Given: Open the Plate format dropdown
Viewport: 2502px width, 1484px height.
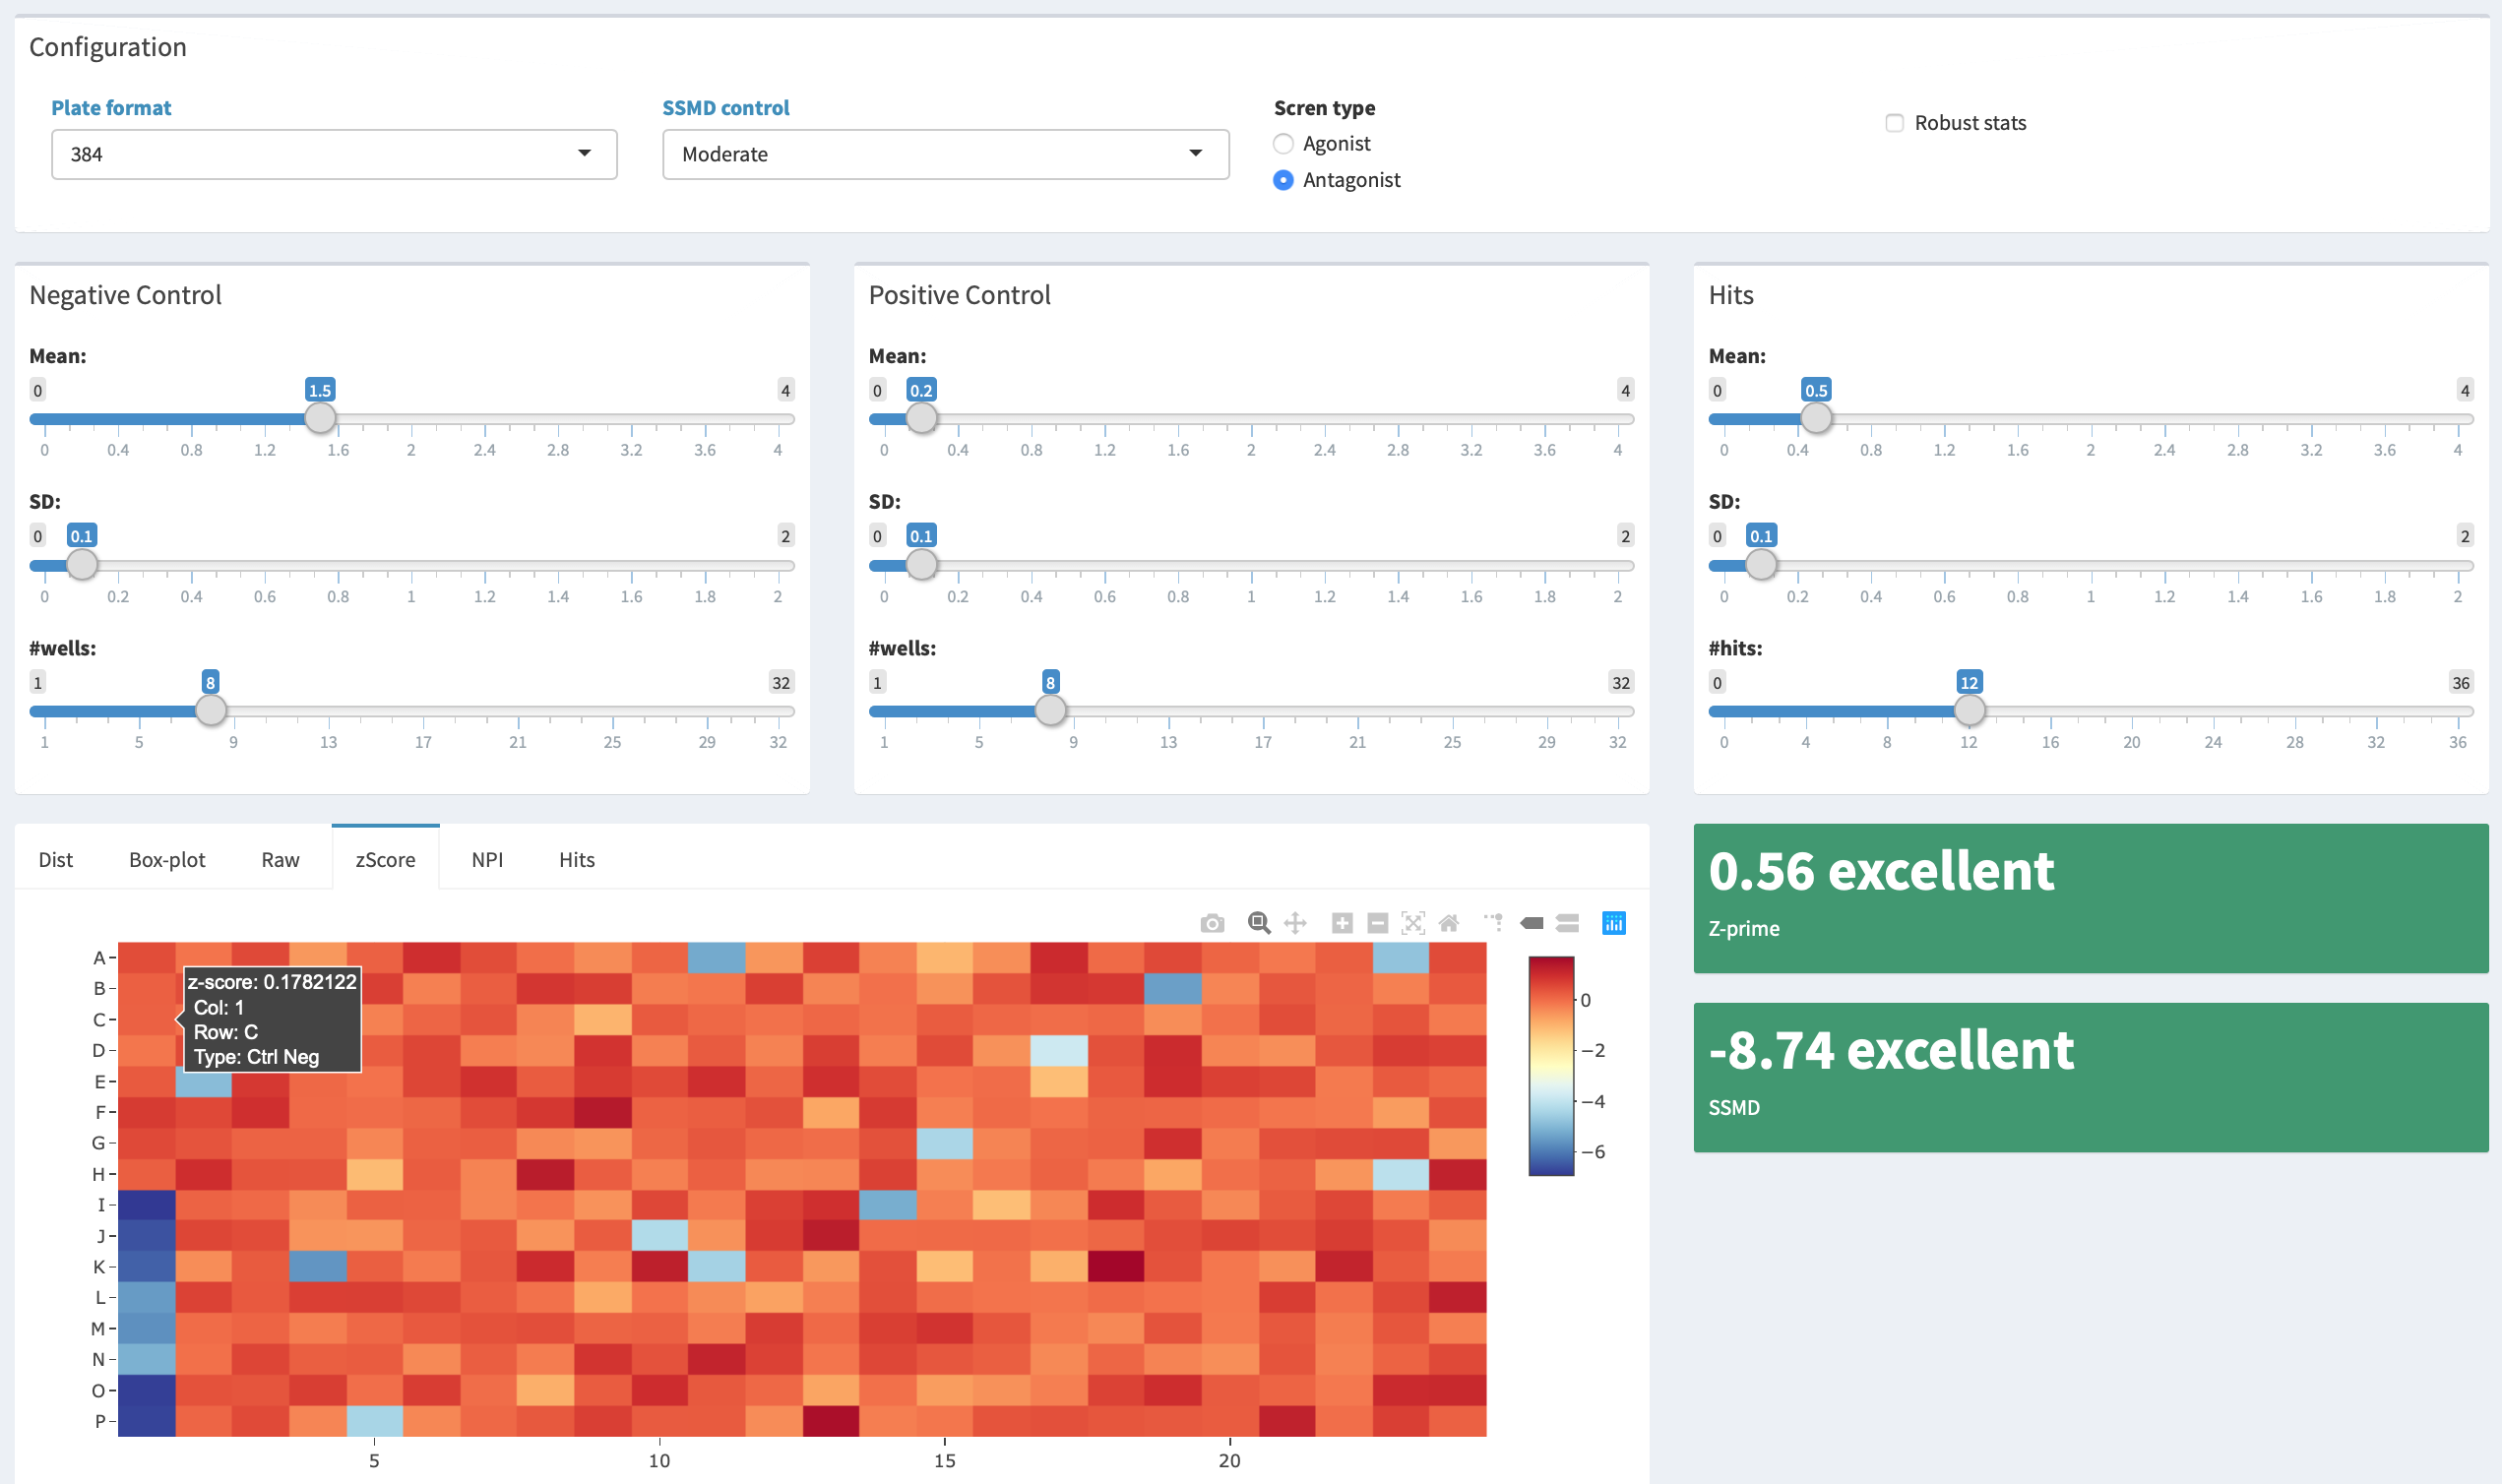Looking at the screenshot, I should pos(334,154).
